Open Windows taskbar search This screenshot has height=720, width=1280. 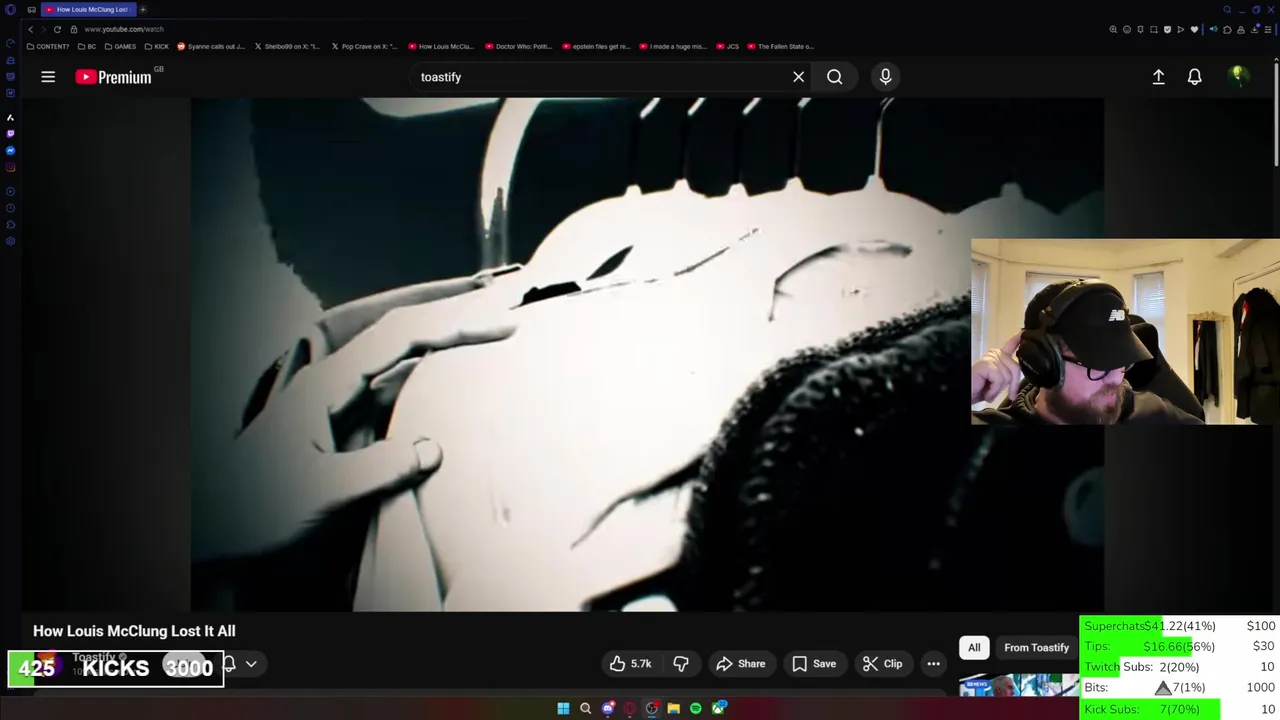[x=585, y=709]
